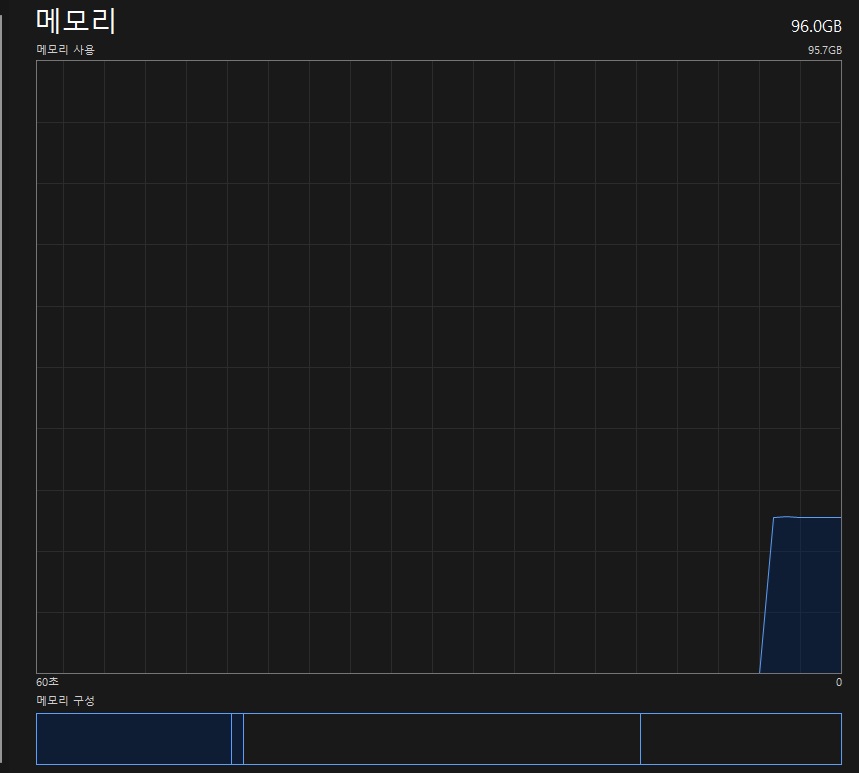Click the right end of usage line
This screenshot has height=775, width=859.
tap(840, 517)
